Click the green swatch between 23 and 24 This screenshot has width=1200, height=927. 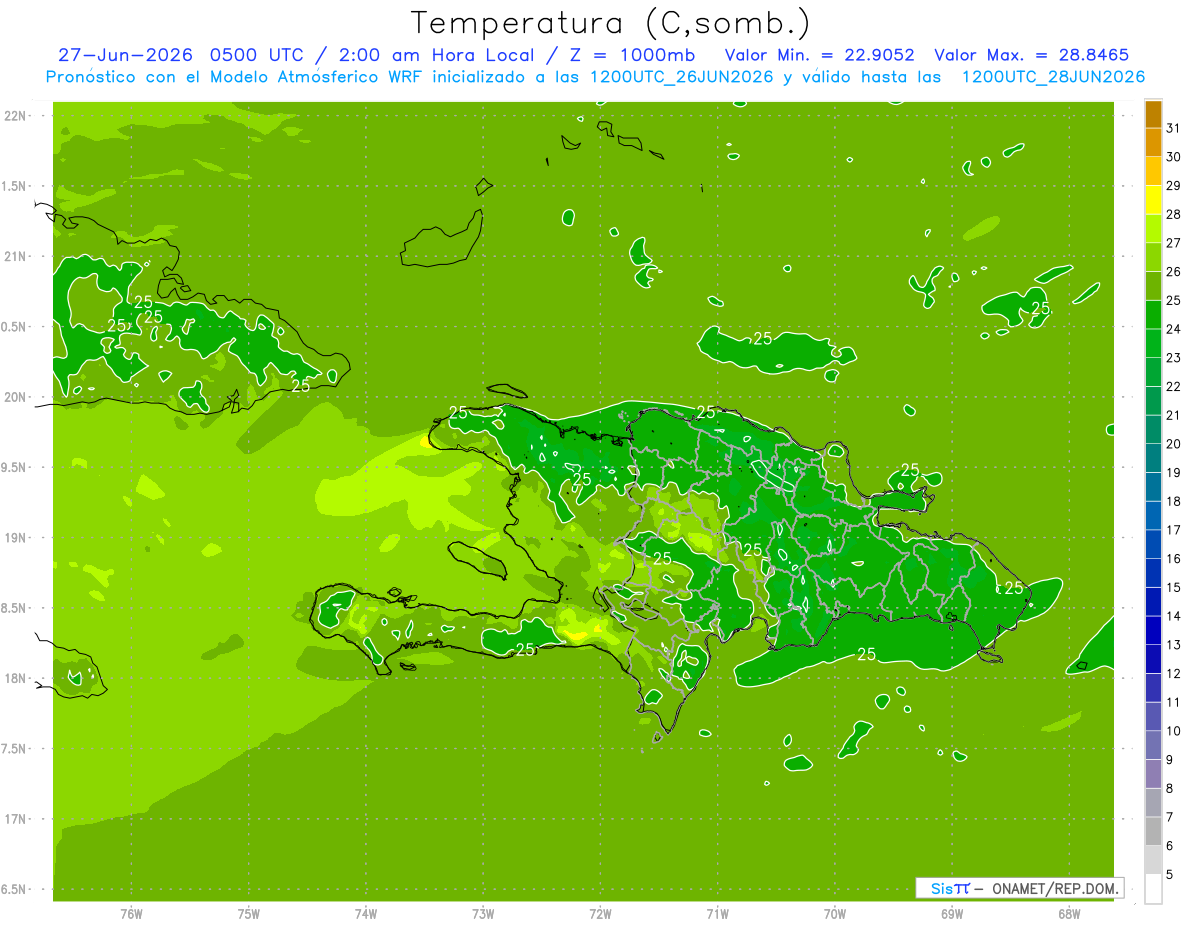[1153, 344]
